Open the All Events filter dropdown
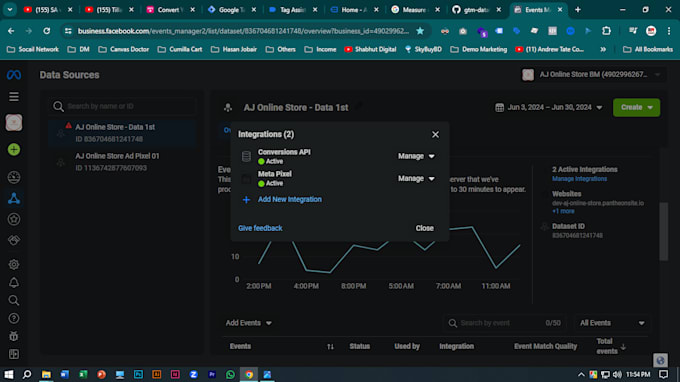 tap(612, 323)
